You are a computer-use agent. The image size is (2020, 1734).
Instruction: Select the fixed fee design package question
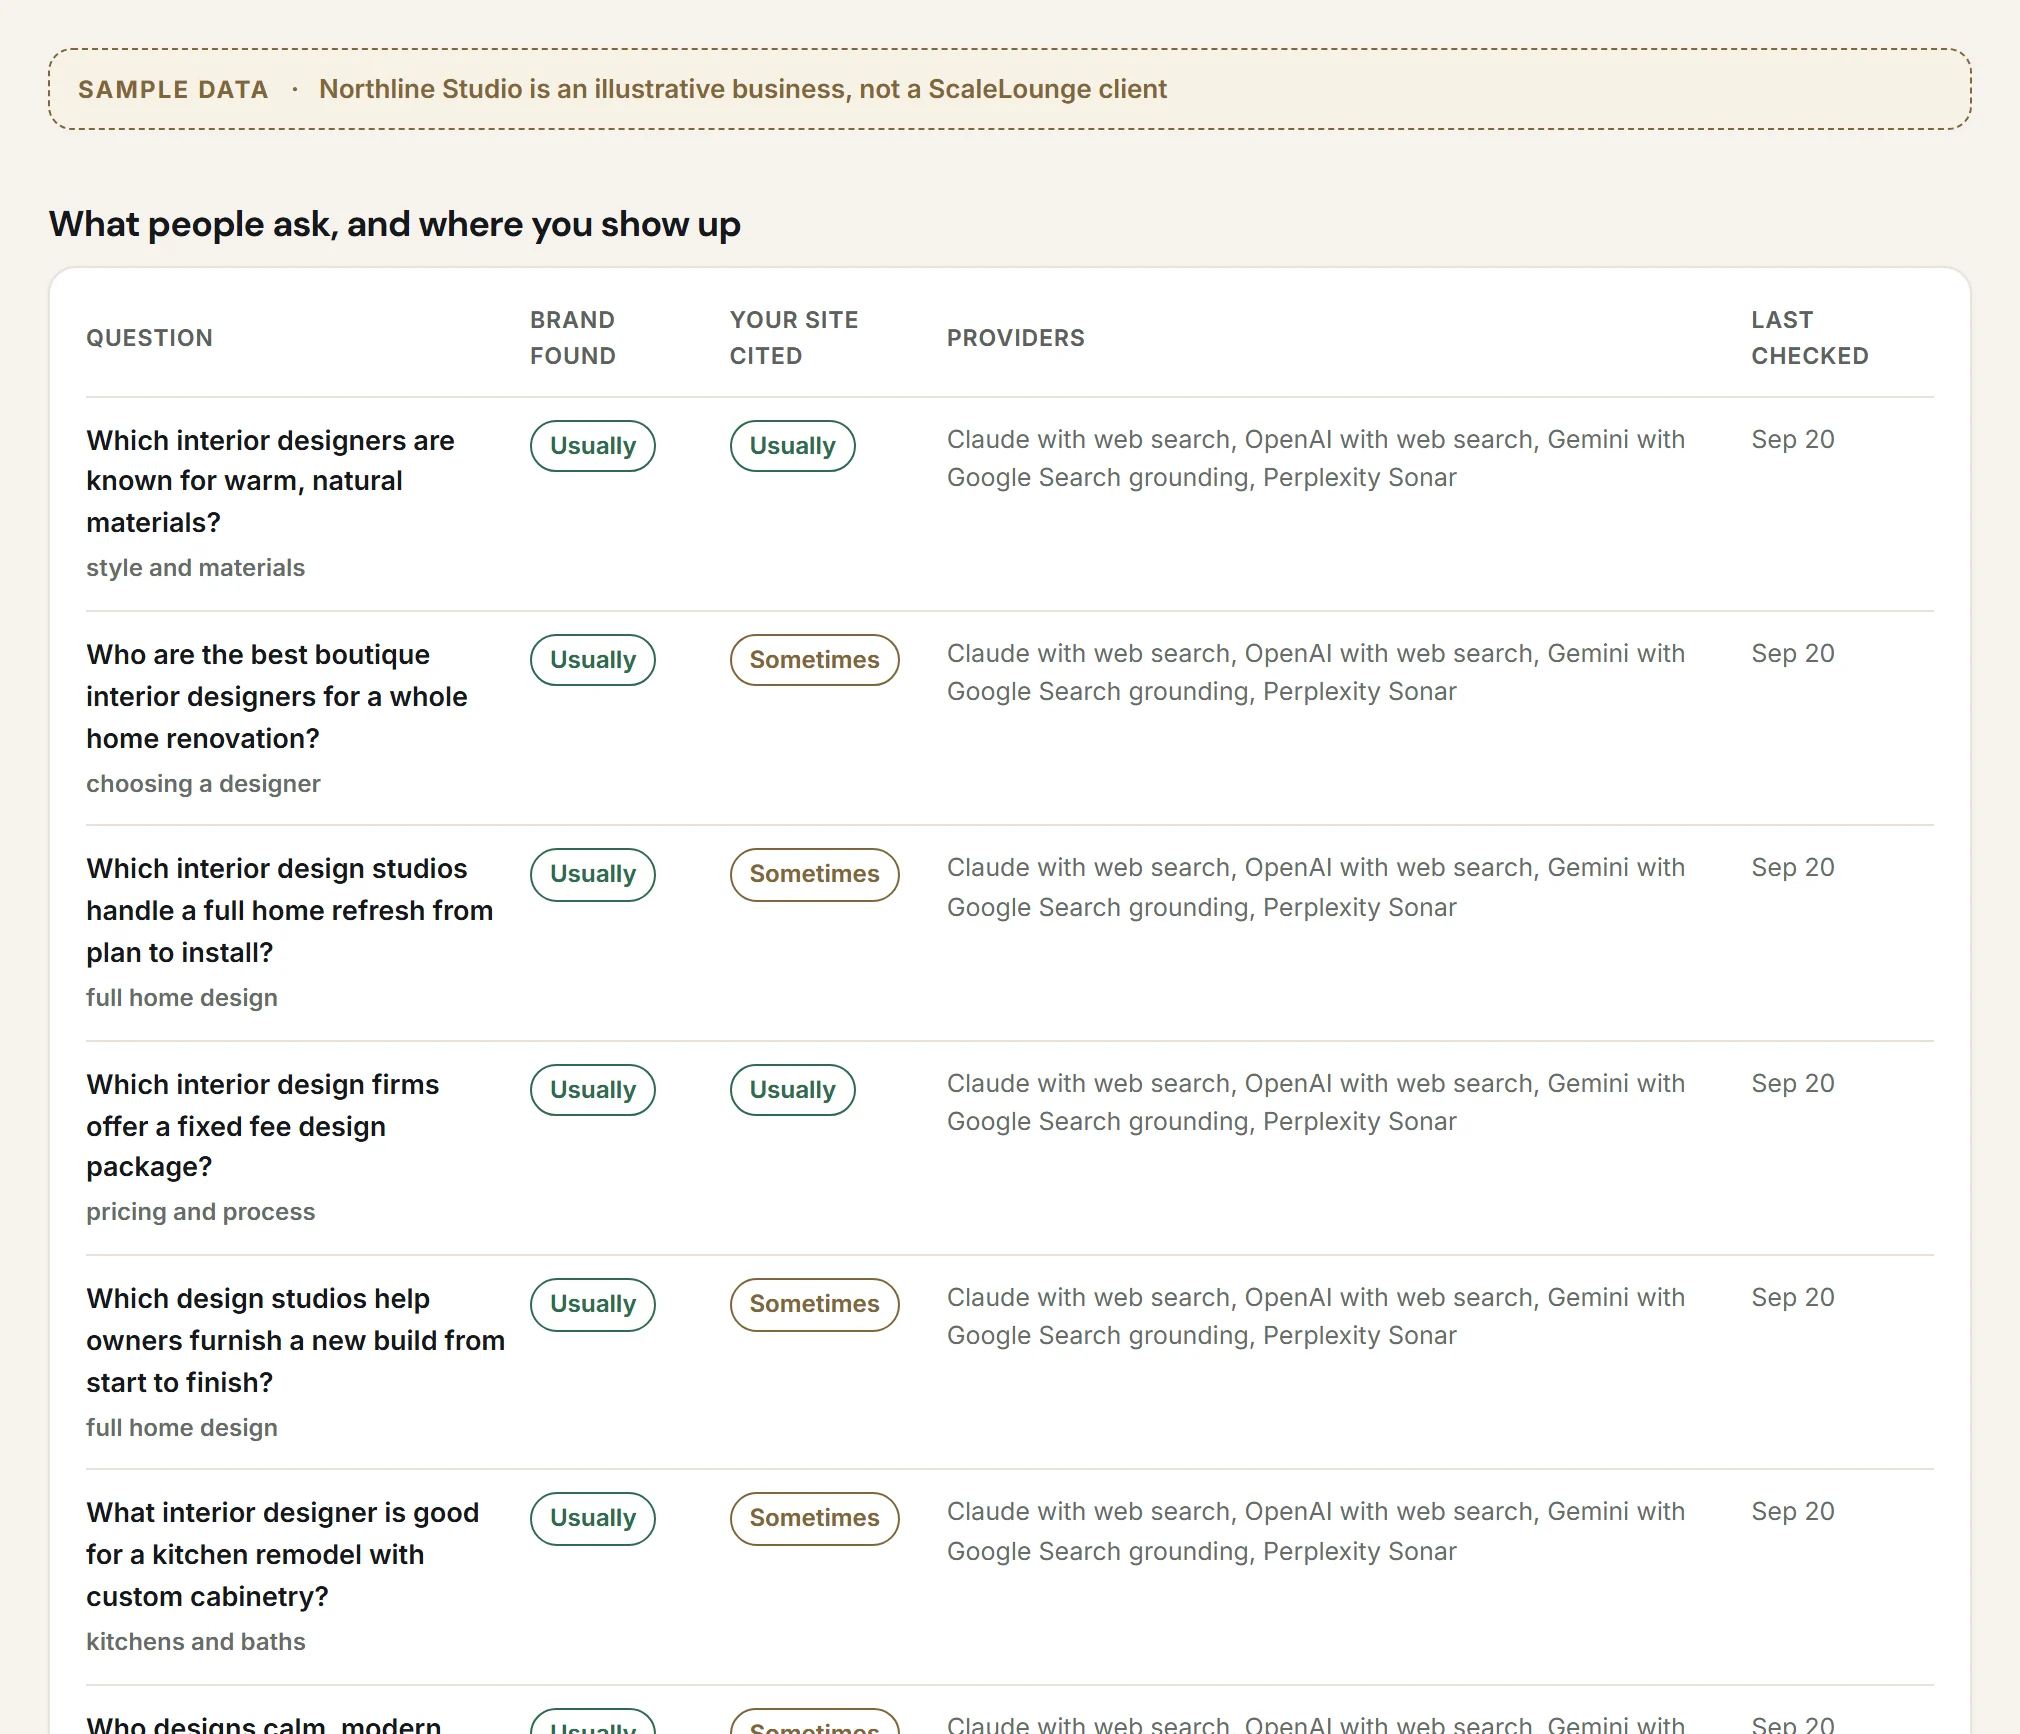pos(263,1126)
